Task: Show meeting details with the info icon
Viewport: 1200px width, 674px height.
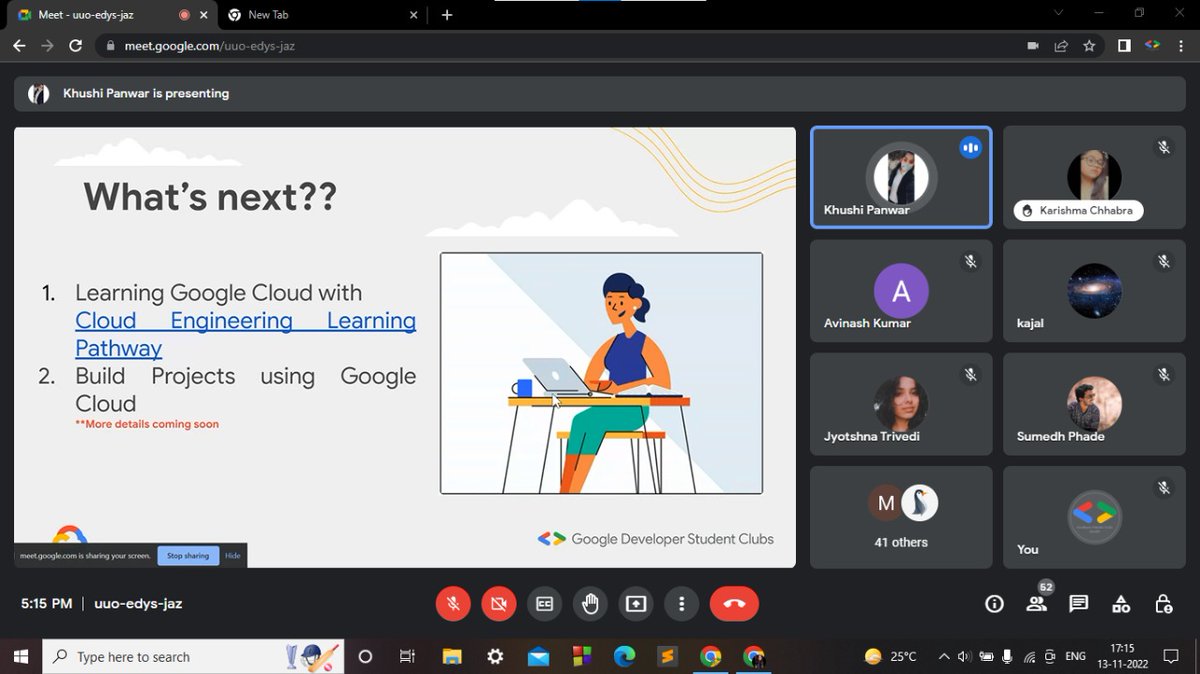Action: click(994, 604)
